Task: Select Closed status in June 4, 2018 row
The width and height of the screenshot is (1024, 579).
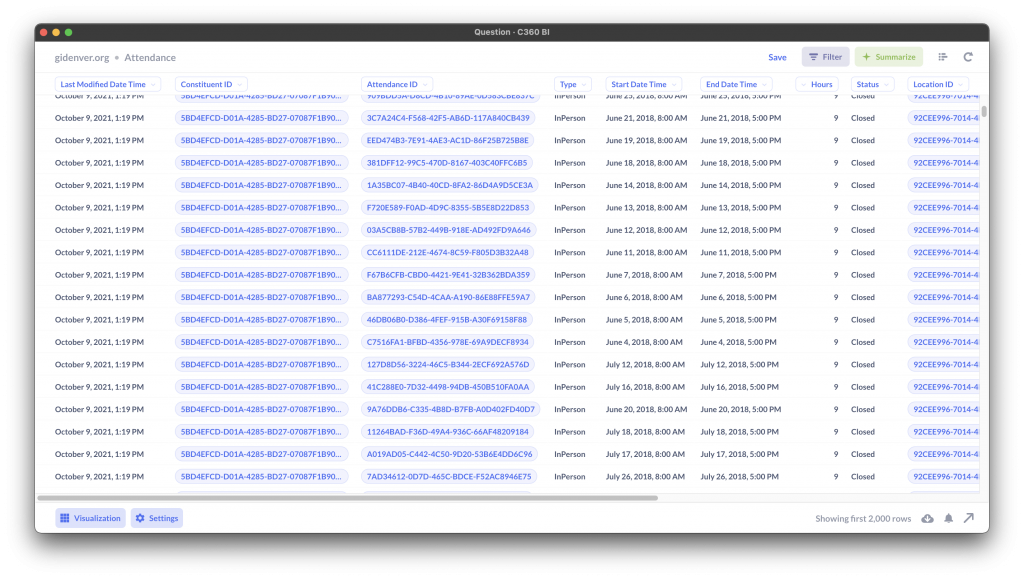Action: pyautogui.click(x=863, y=342)
